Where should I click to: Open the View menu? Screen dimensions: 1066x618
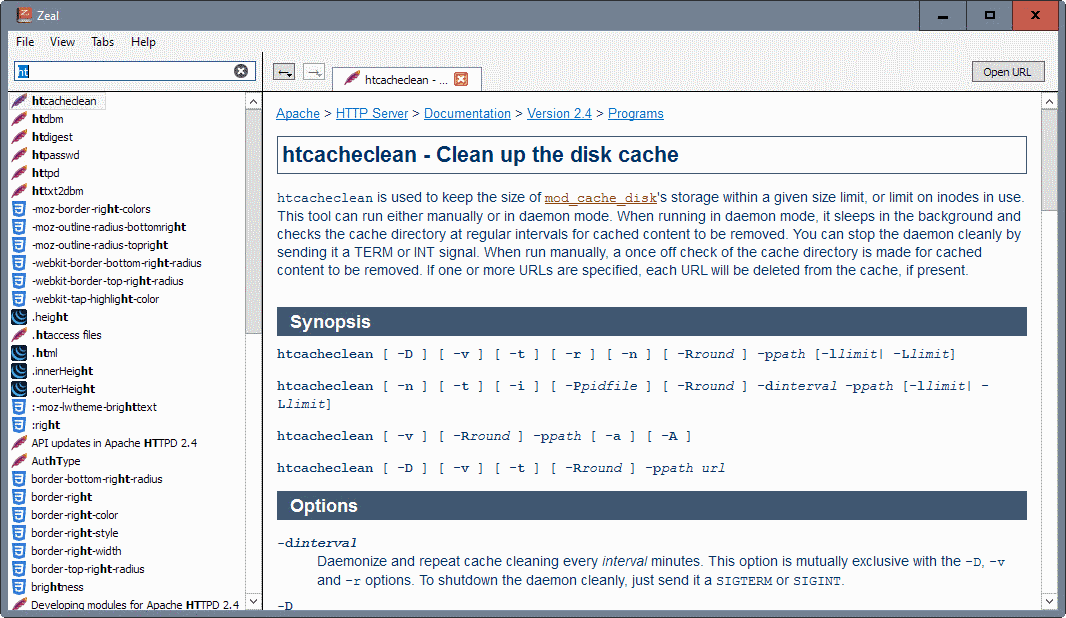[62, 42]
